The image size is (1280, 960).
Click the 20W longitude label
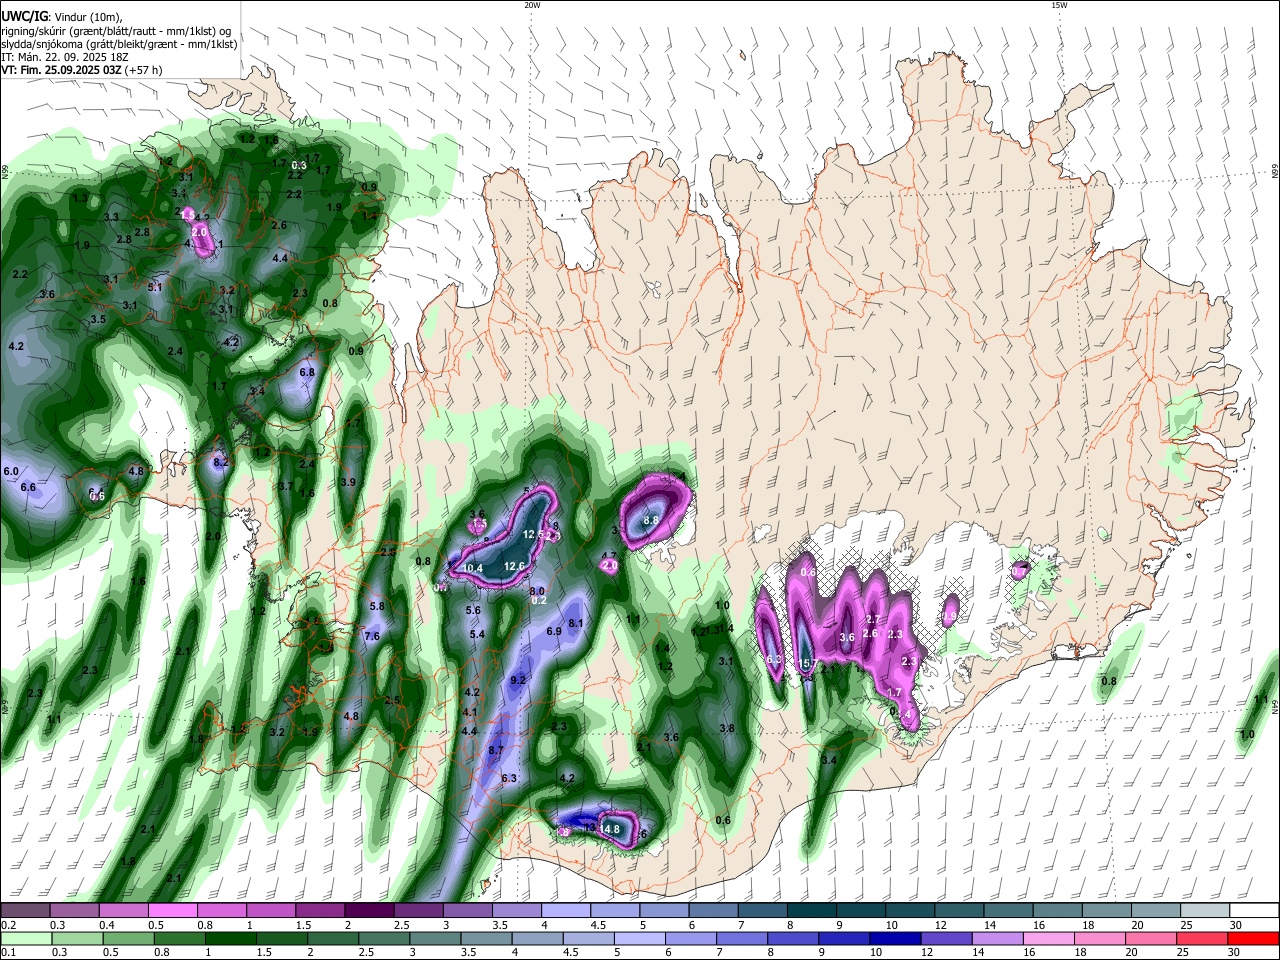pyautogui.click(x=532, y=5)
